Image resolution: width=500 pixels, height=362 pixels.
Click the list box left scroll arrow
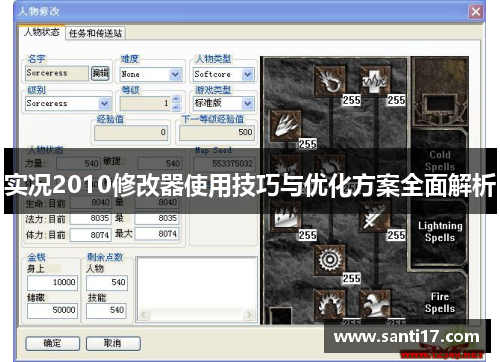144,315
